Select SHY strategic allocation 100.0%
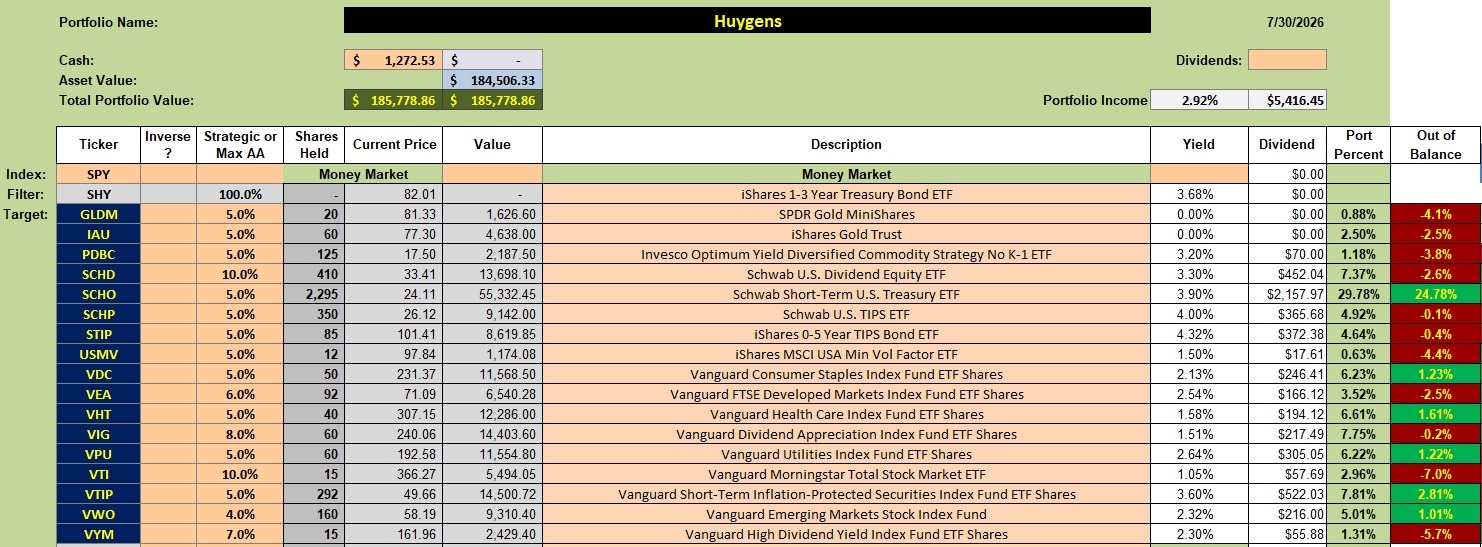This screenshot has width=1482, height=547. pyautogui.click(x=240, y=194)
